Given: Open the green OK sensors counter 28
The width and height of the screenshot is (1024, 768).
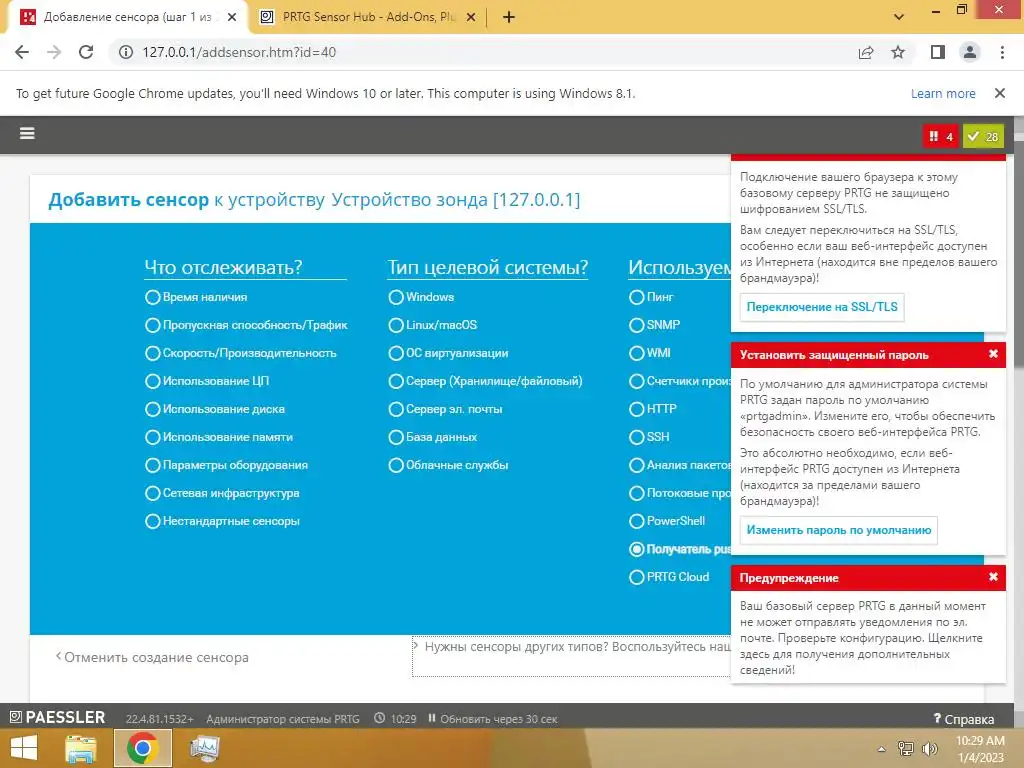Looking at the screenshot, I should (x=983, y=136).
